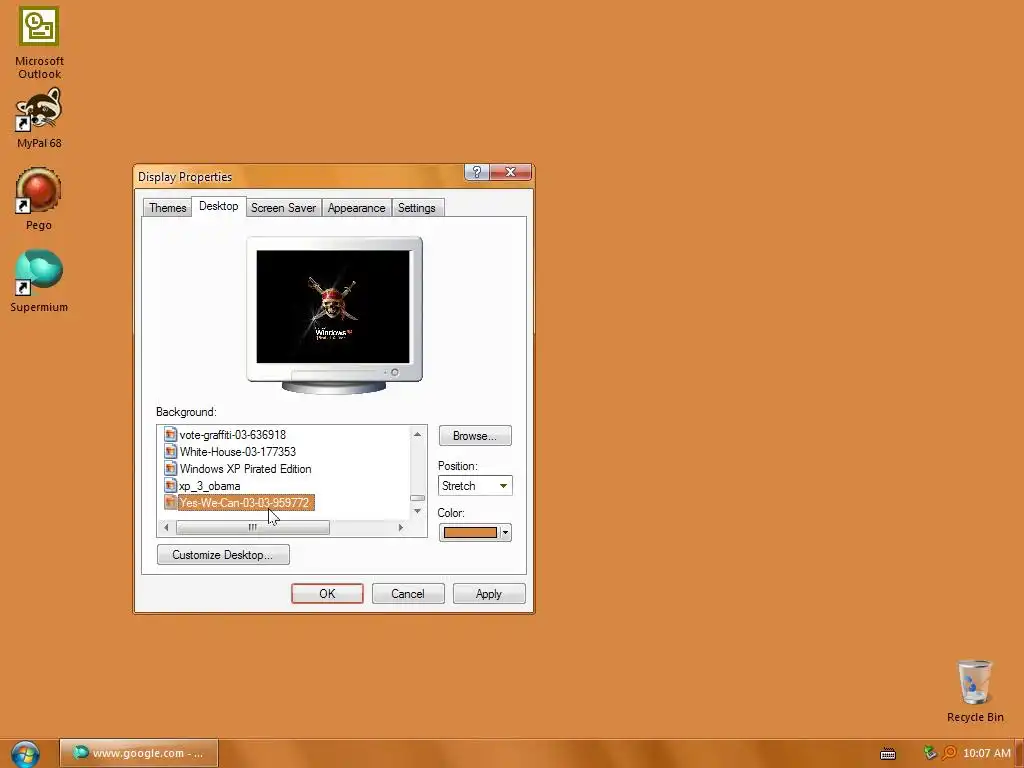Click background list scroll left arrow
The image size is (1024, 768).
pyautogui.click(x=167, y=528)
